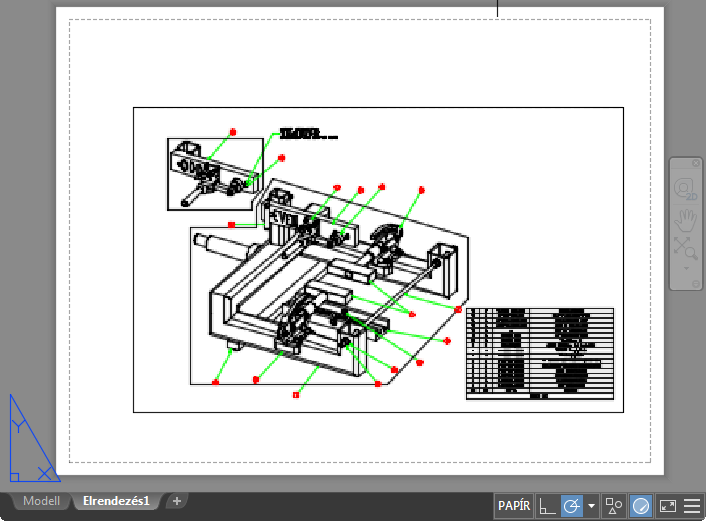Image resolution: width=706 pixels, height=521 pixels.
Task: Click the bold title text beside the detail view
Action: [308, 134]
